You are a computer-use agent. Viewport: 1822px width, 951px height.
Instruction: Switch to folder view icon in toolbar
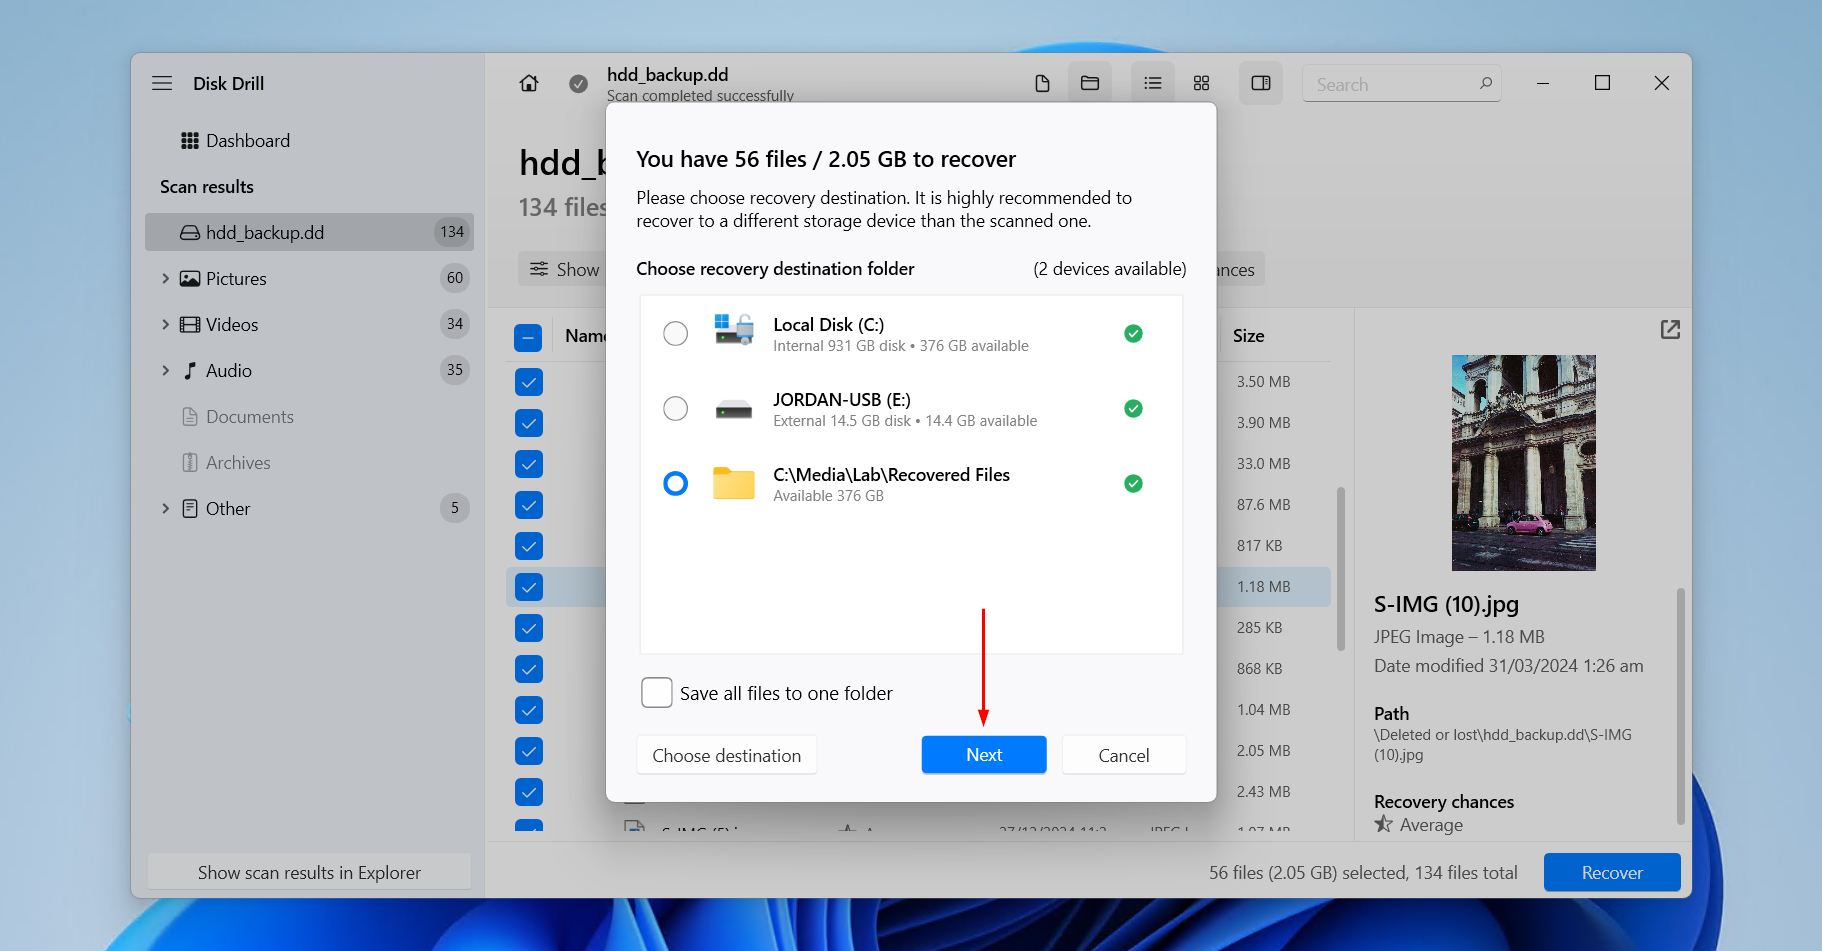[1090, 84]
